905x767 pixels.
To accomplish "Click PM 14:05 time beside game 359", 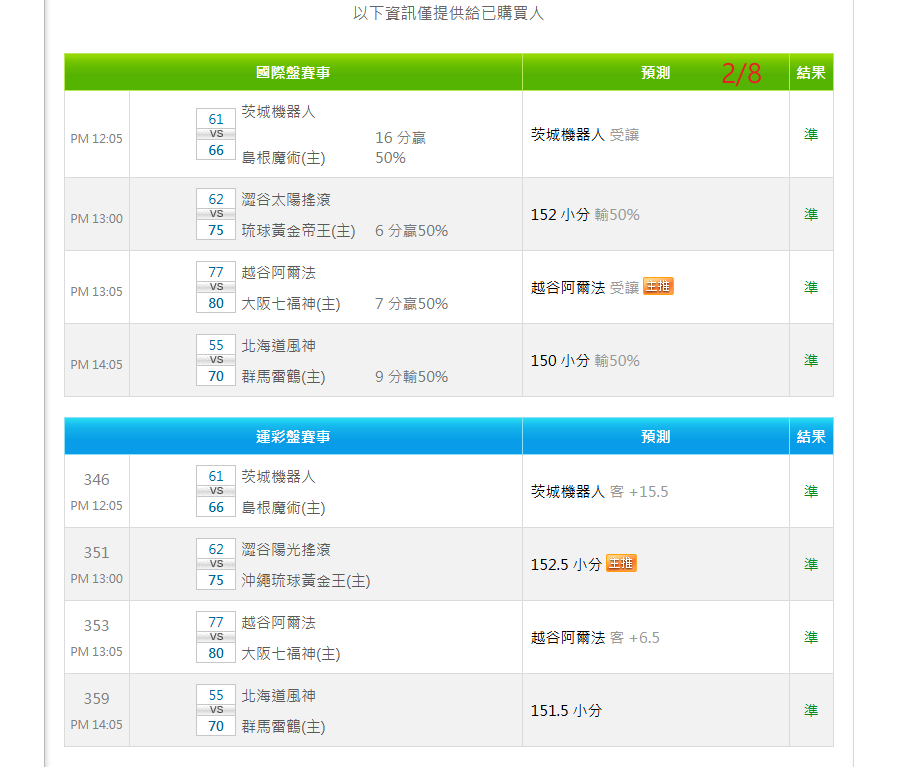I will tap(96, 724).
